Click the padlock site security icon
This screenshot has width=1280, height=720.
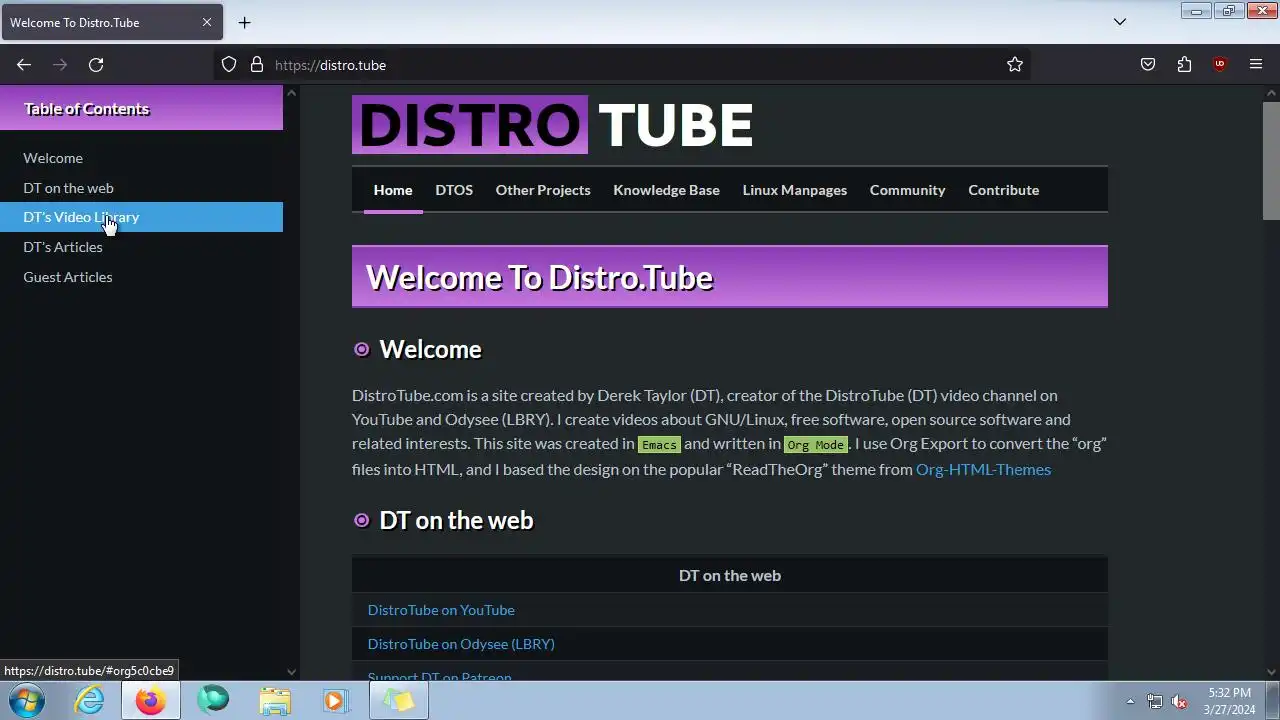(x=257, y=65)
